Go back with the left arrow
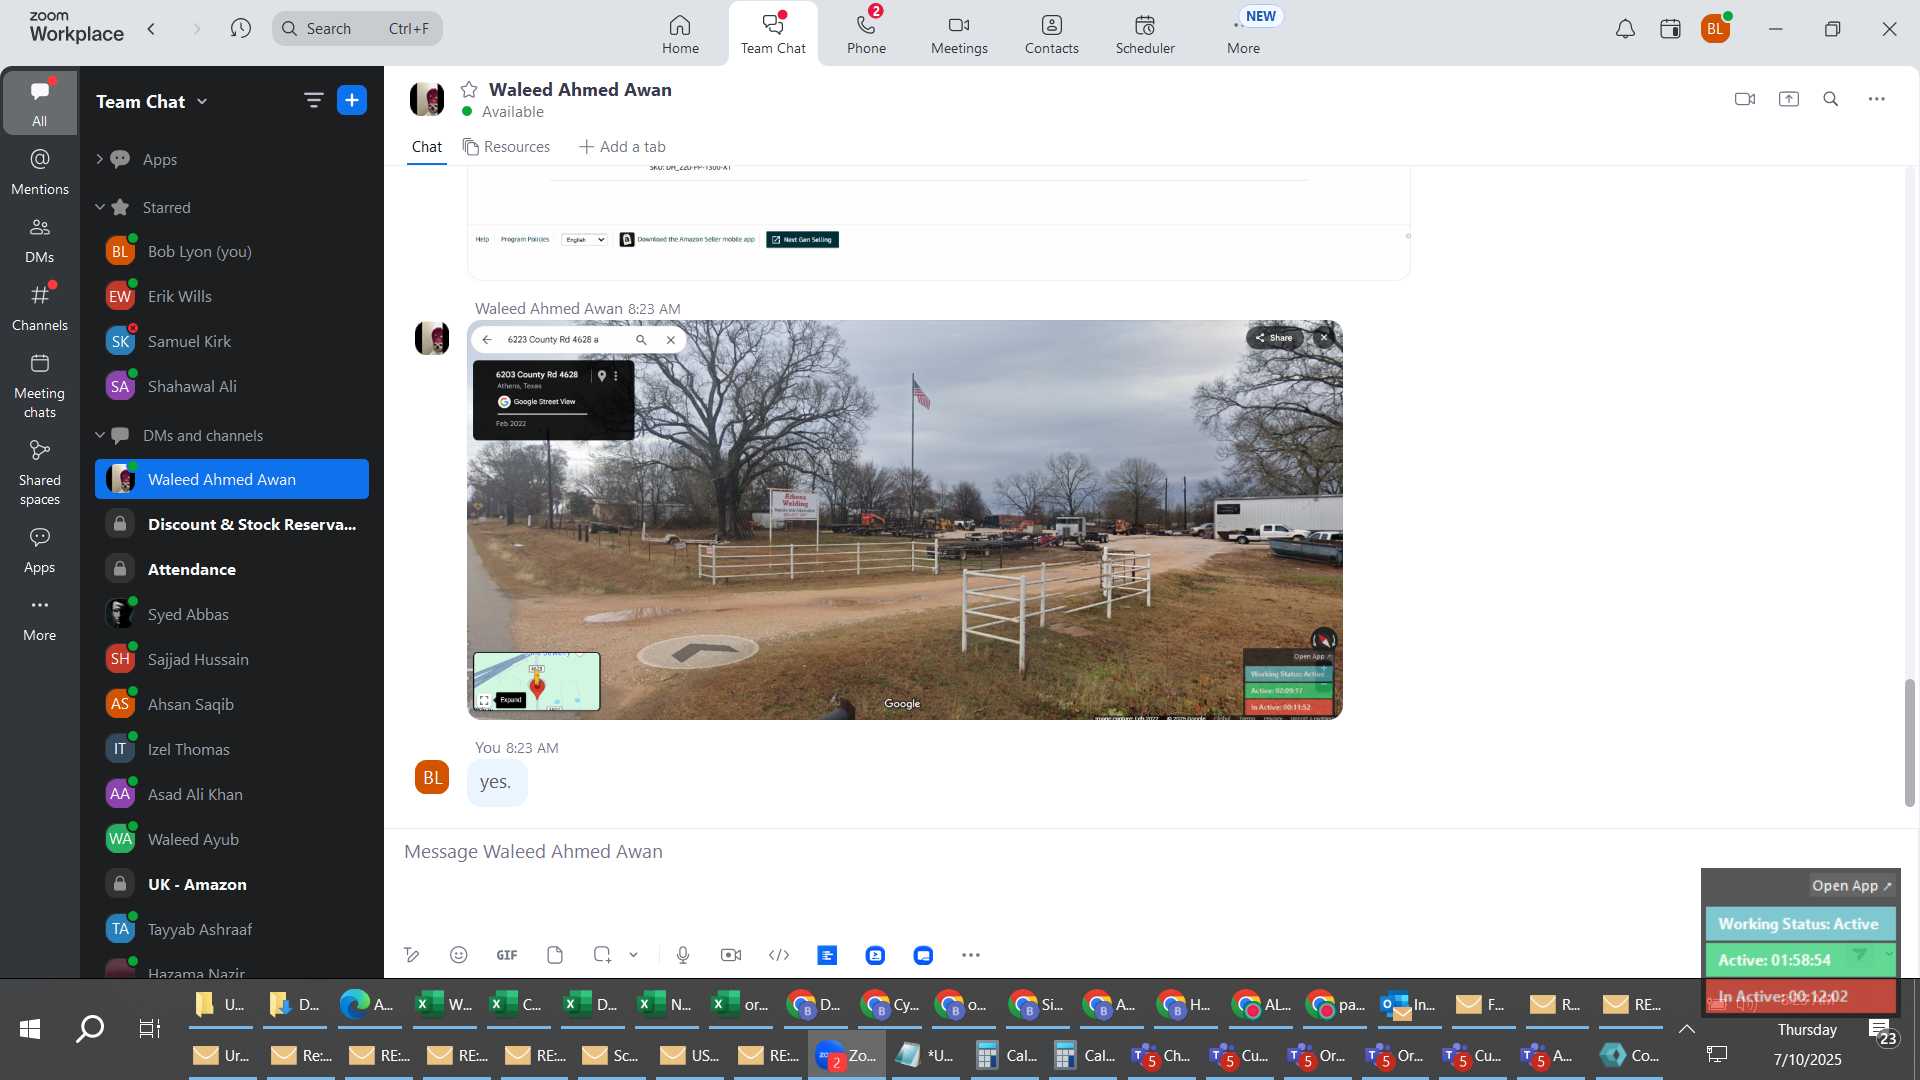 pyautogui.click(x=151, y=29)
